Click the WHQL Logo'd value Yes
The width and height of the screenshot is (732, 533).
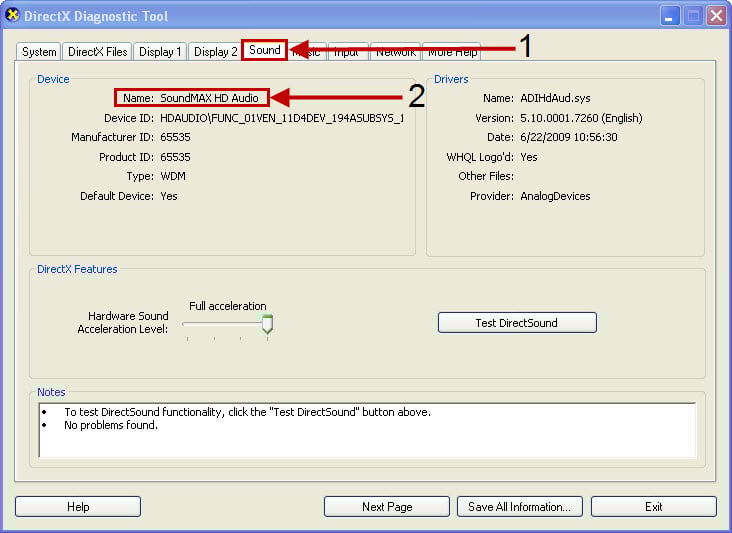[x=528, y=157]
